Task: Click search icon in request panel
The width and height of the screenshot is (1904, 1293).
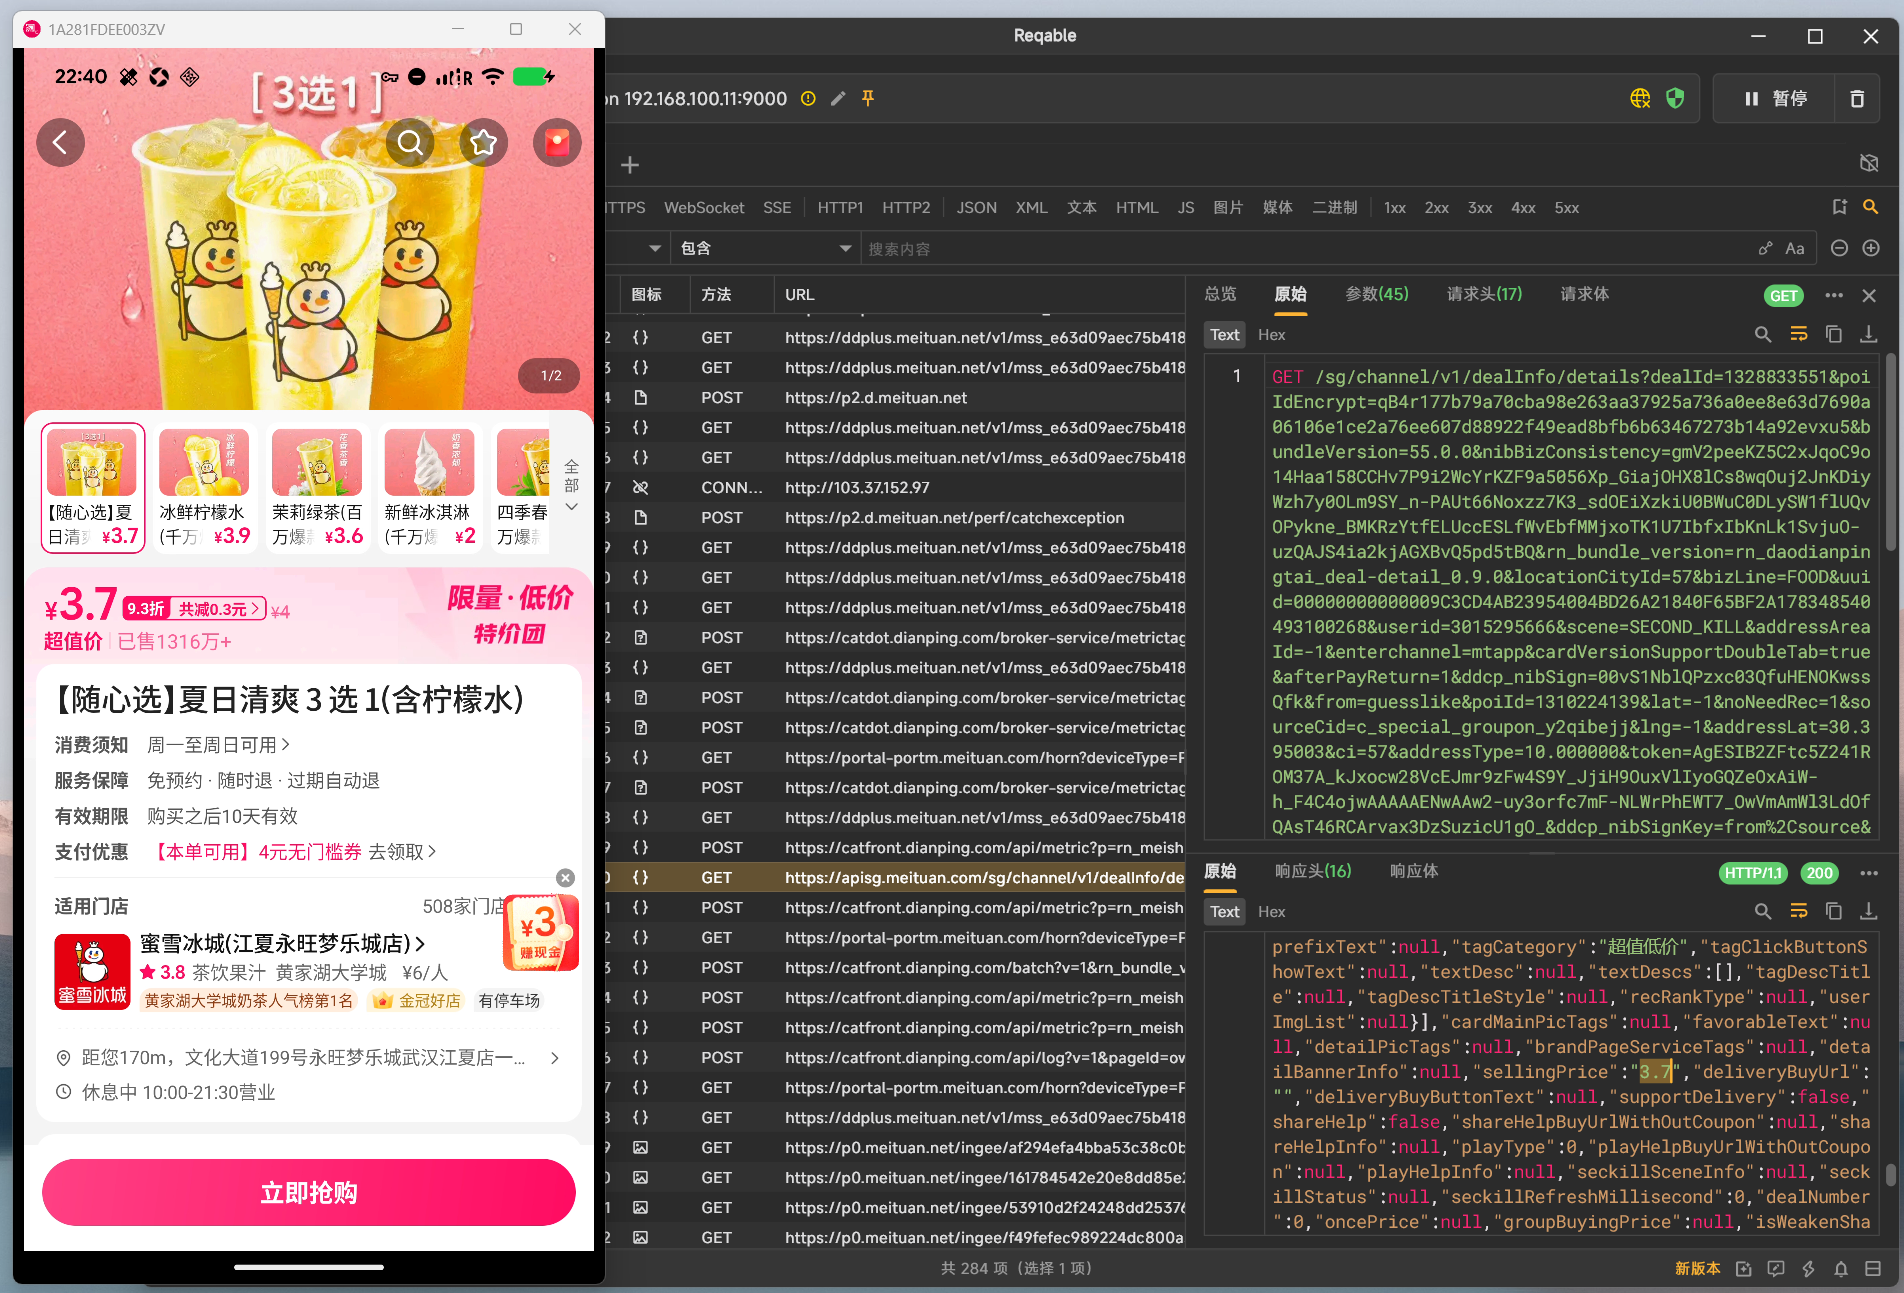Action: (x=1763, y=335)
